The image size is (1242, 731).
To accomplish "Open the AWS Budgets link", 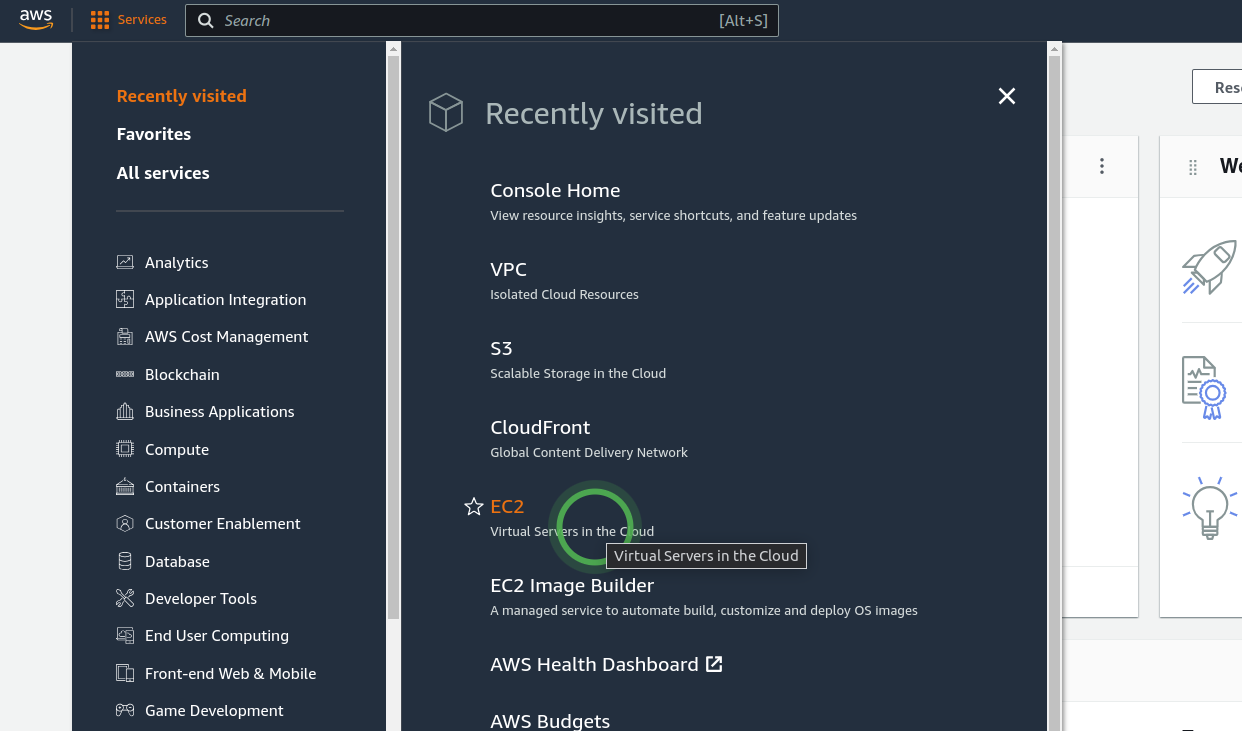I will click(550, 721).
